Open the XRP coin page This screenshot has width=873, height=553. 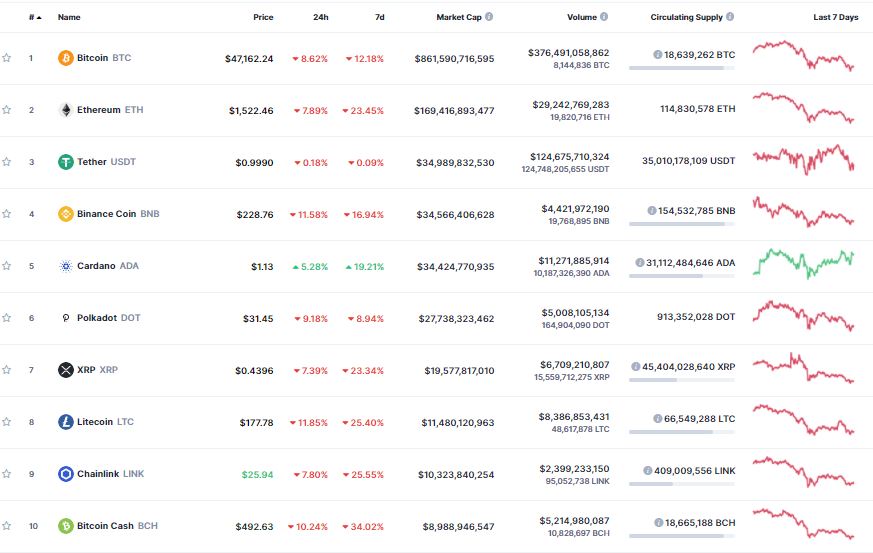(x=97, y=370)
